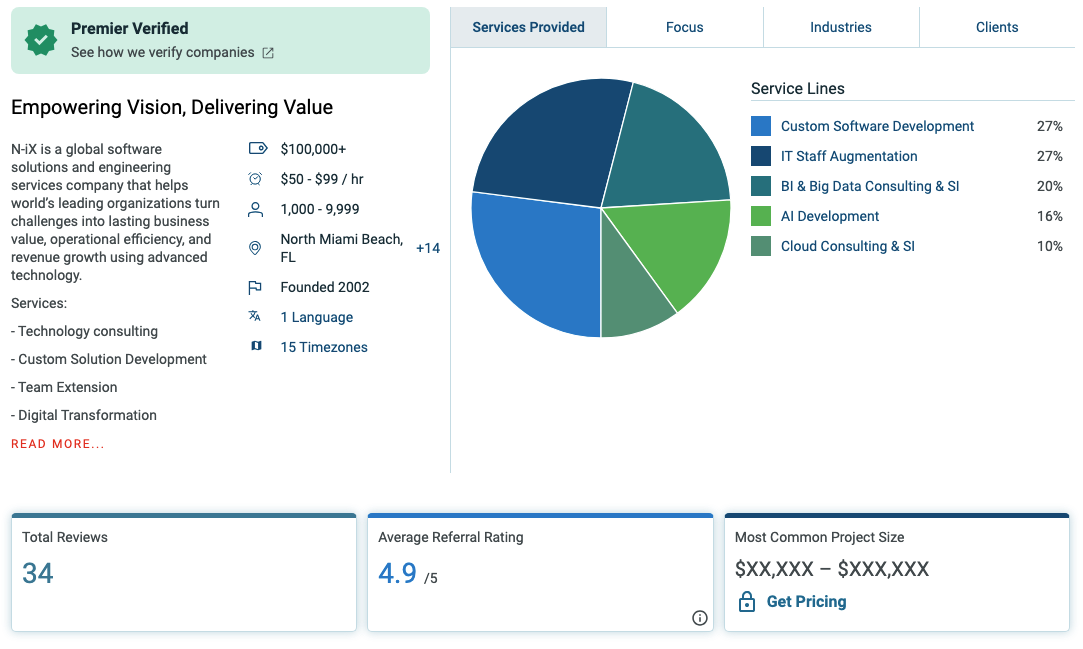Click the 1,000 - 9,999 employees text

pos(320,209)
